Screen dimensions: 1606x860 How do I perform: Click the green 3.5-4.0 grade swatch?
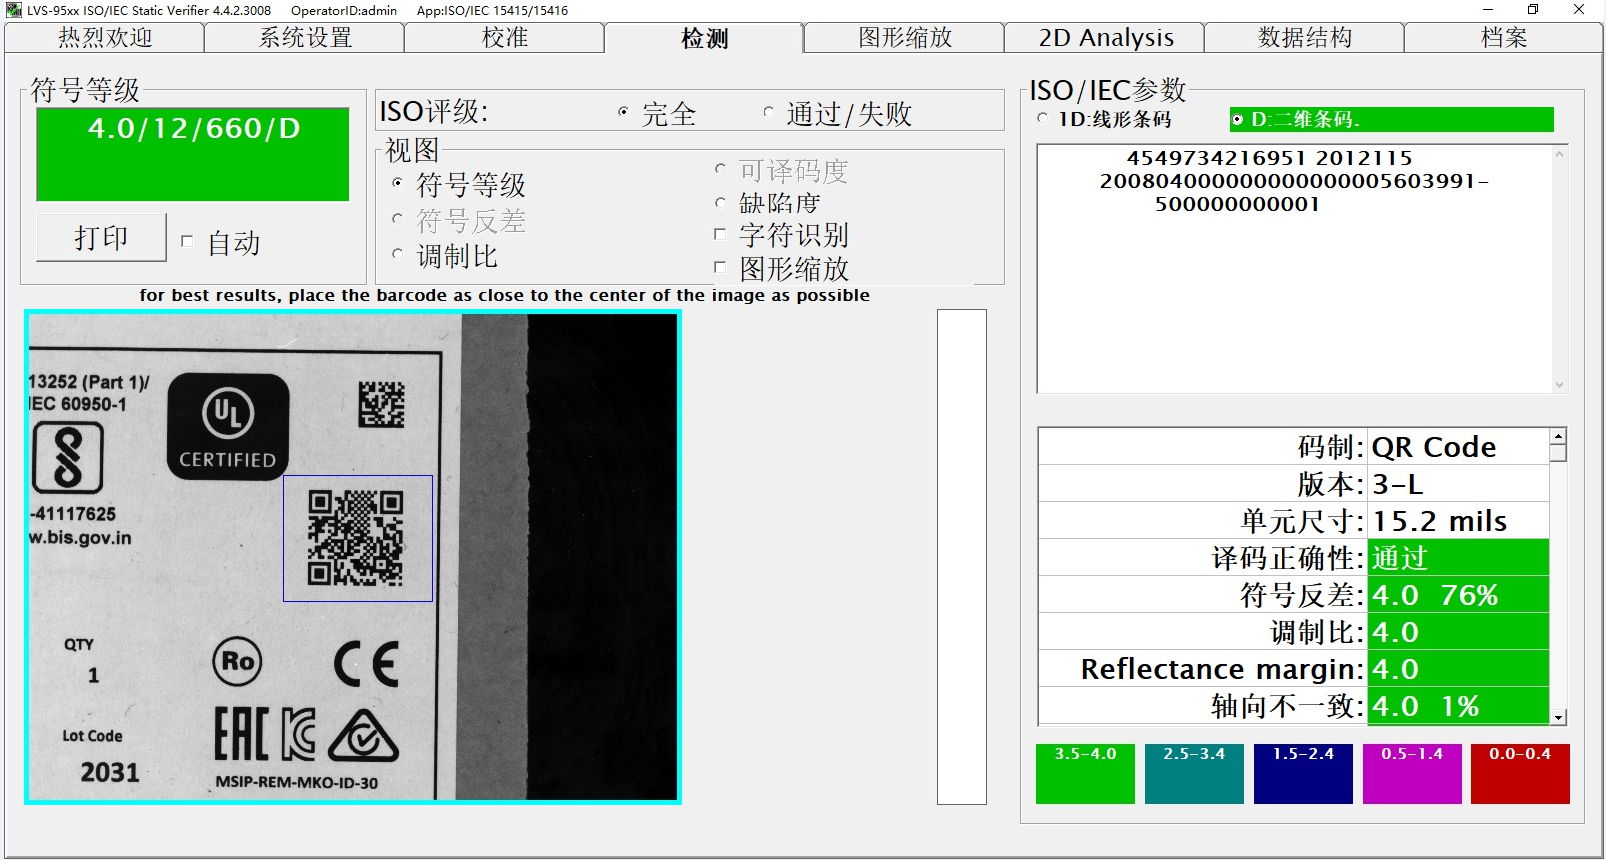1085,773
